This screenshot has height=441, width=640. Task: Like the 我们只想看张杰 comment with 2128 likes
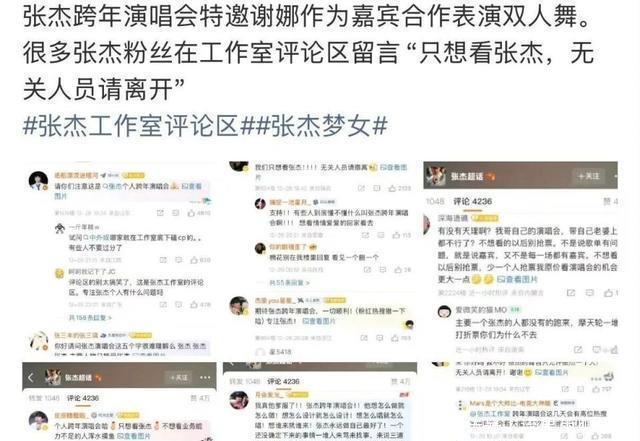click(392, 188)
